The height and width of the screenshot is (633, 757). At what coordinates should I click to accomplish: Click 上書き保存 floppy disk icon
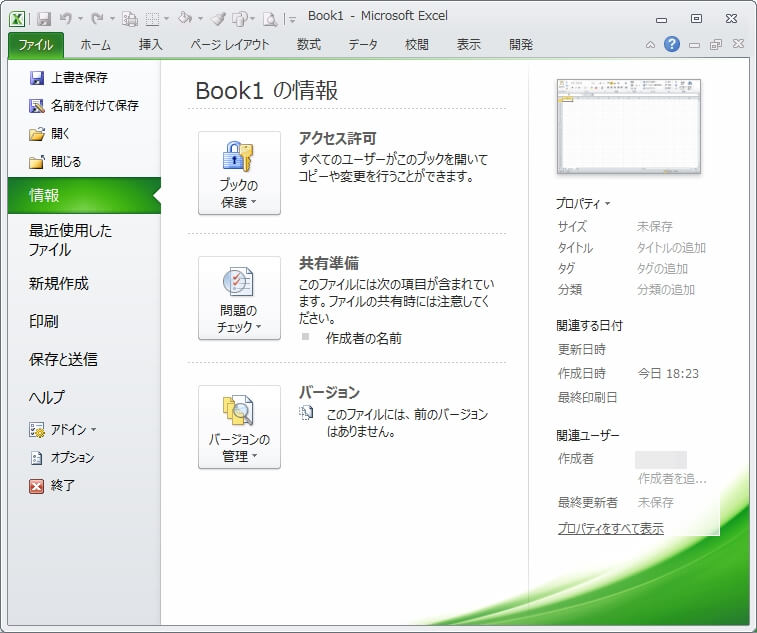coord(37,78)
